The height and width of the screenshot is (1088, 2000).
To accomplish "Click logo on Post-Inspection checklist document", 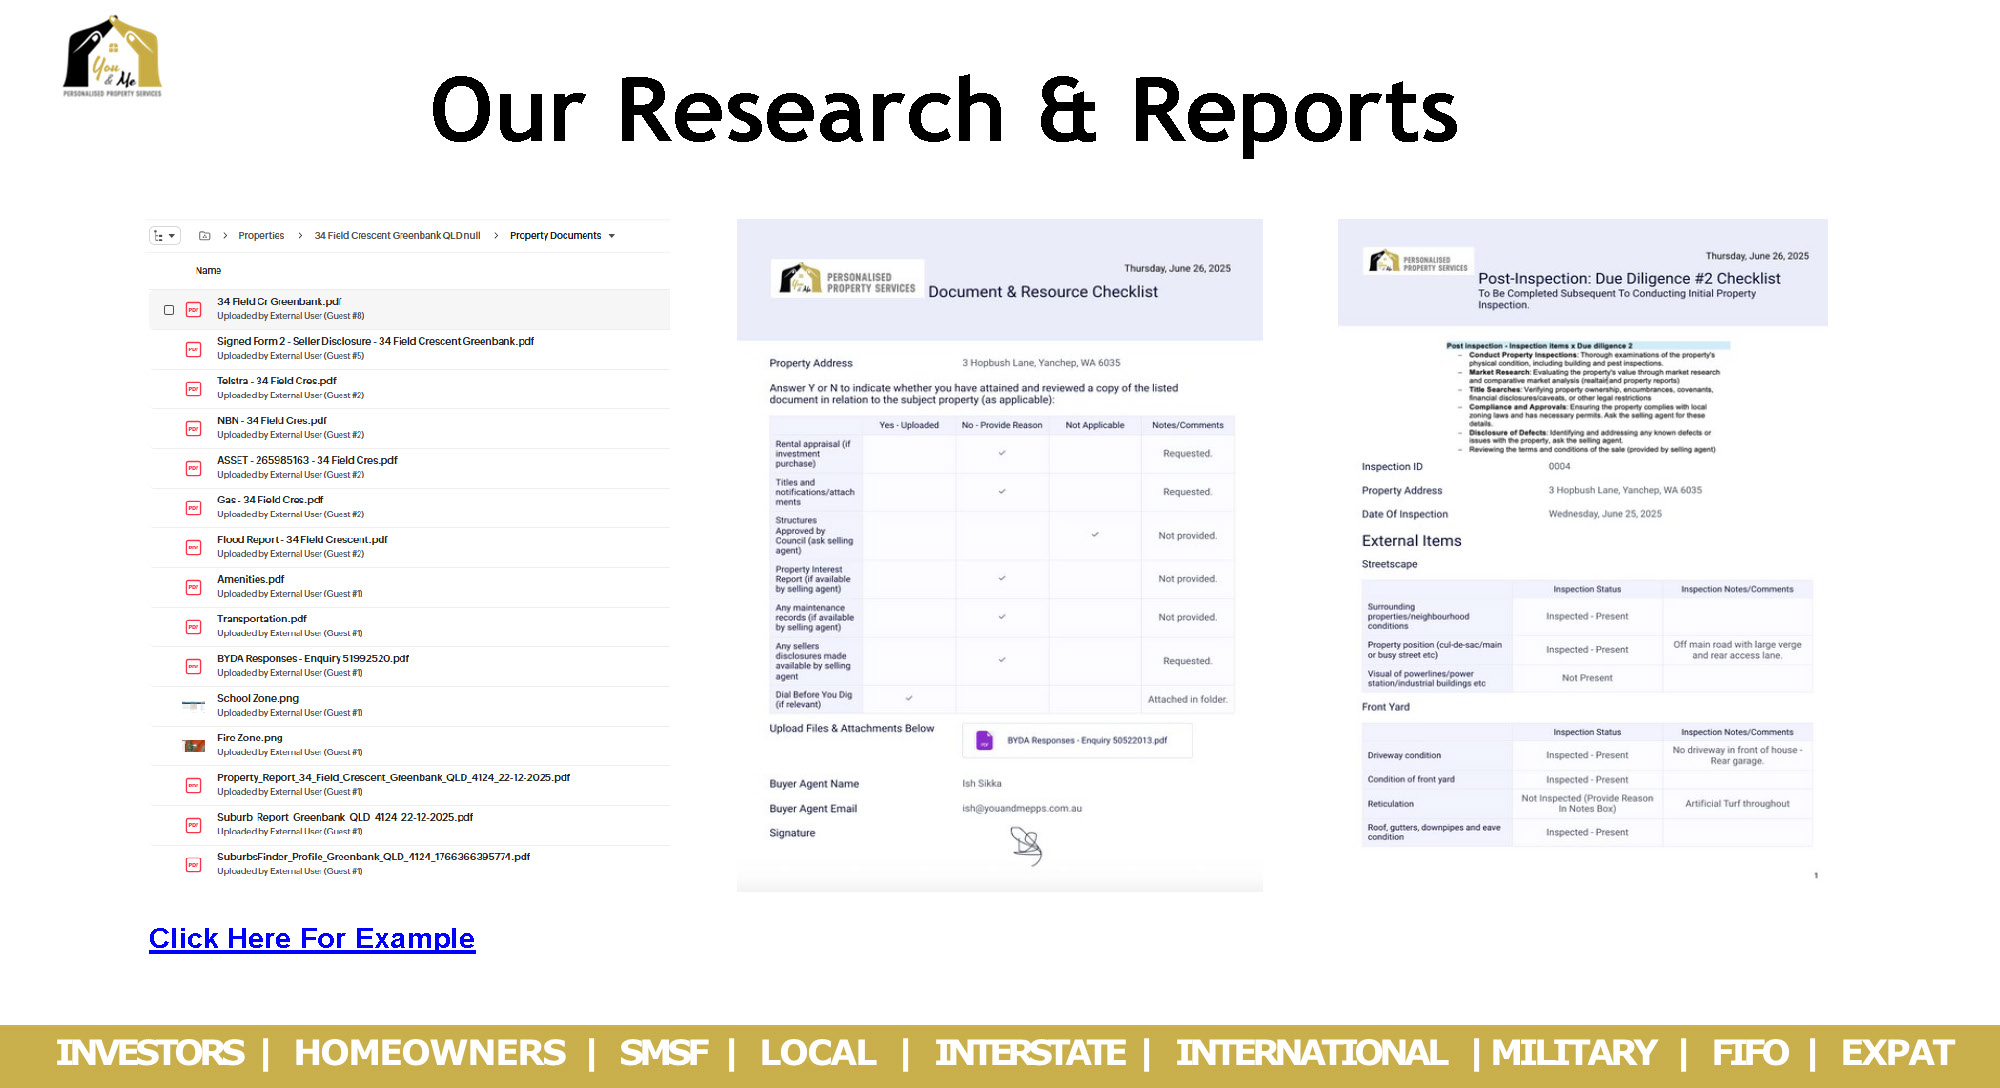I will click(1418, 262).
